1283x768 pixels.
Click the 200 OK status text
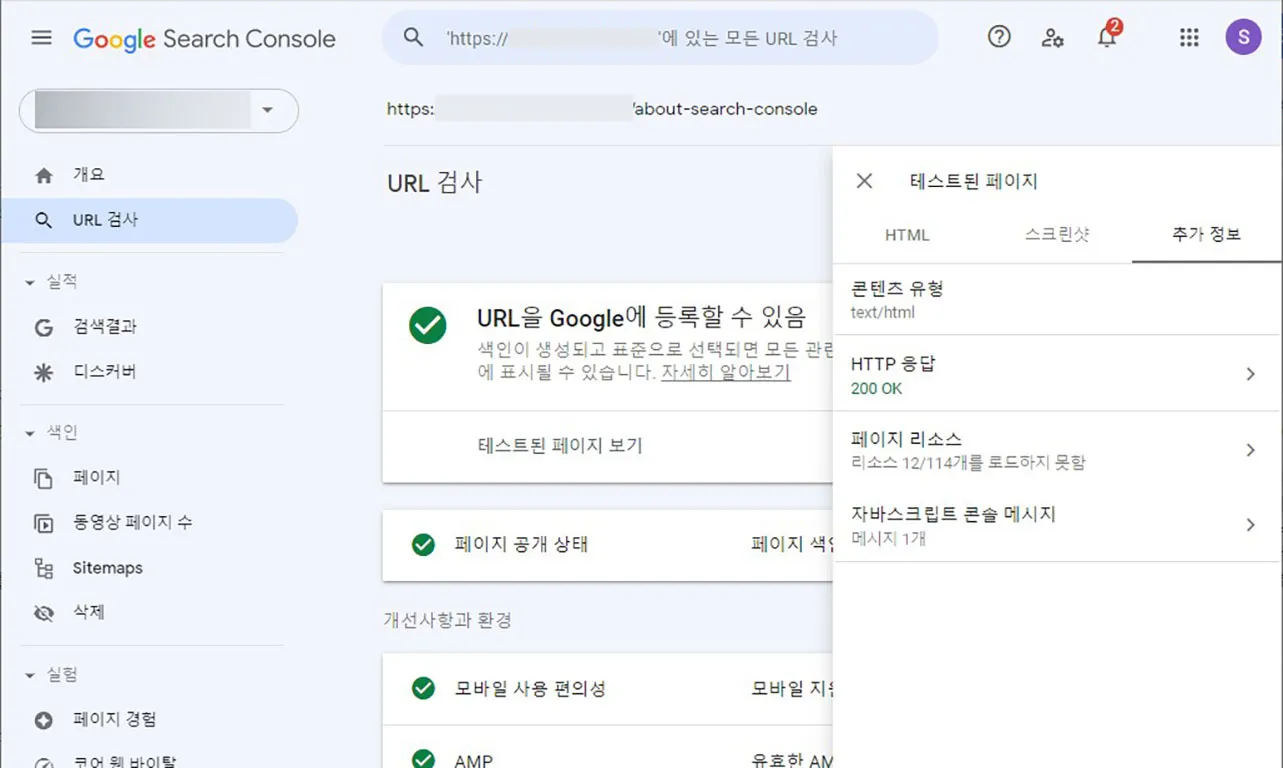click(x=876, y=388)
